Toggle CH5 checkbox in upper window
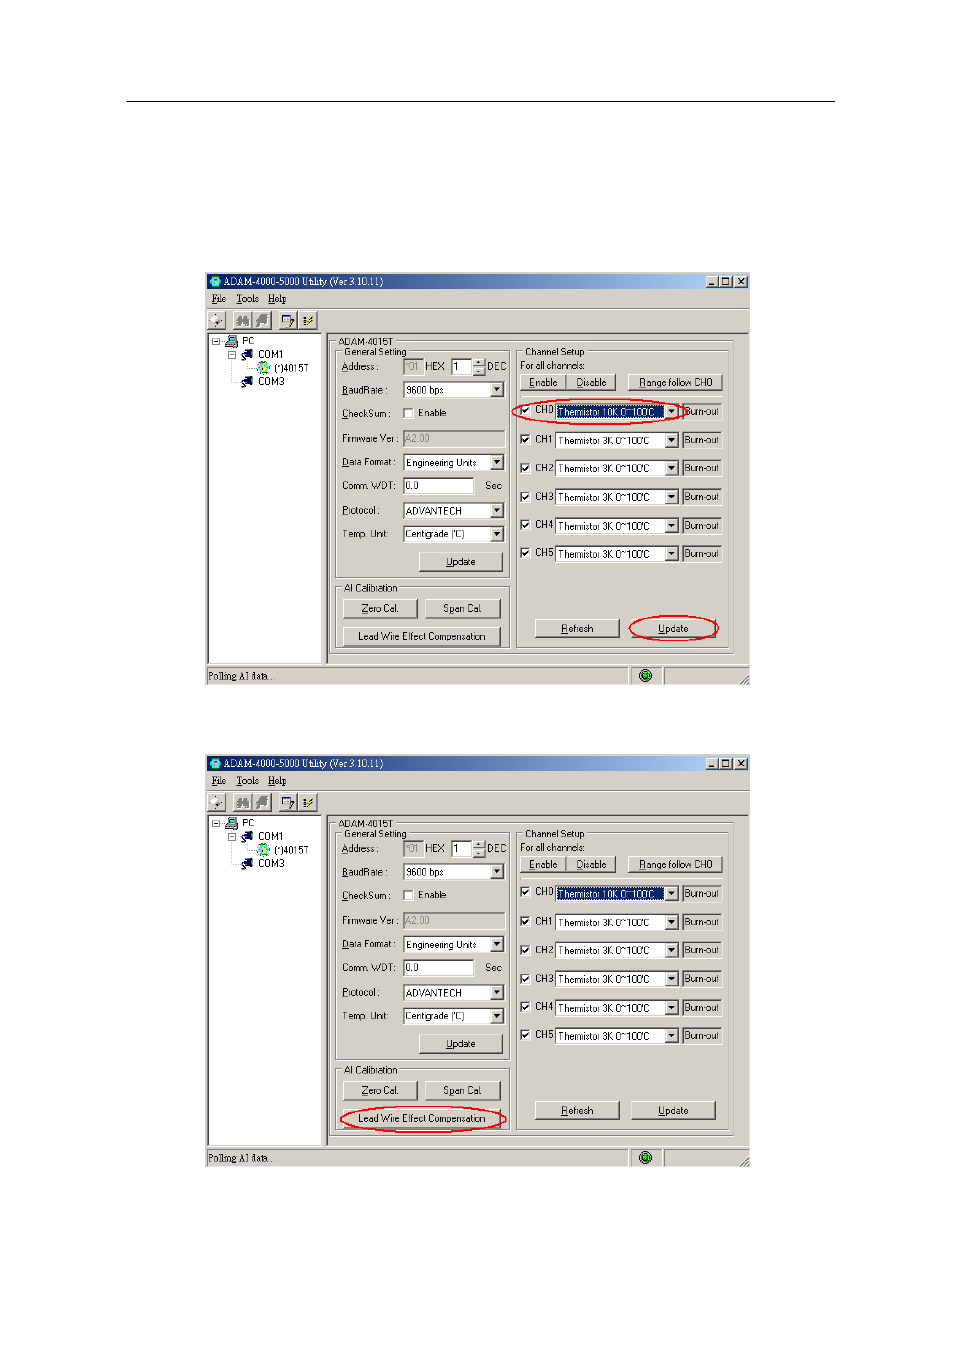 525,552
